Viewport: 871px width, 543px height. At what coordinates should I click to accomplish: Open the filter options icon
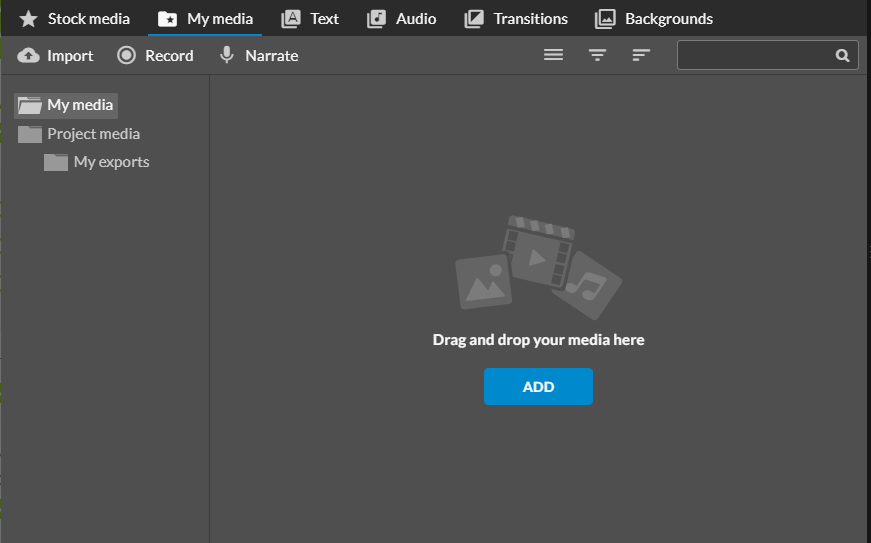coord(597,55)
